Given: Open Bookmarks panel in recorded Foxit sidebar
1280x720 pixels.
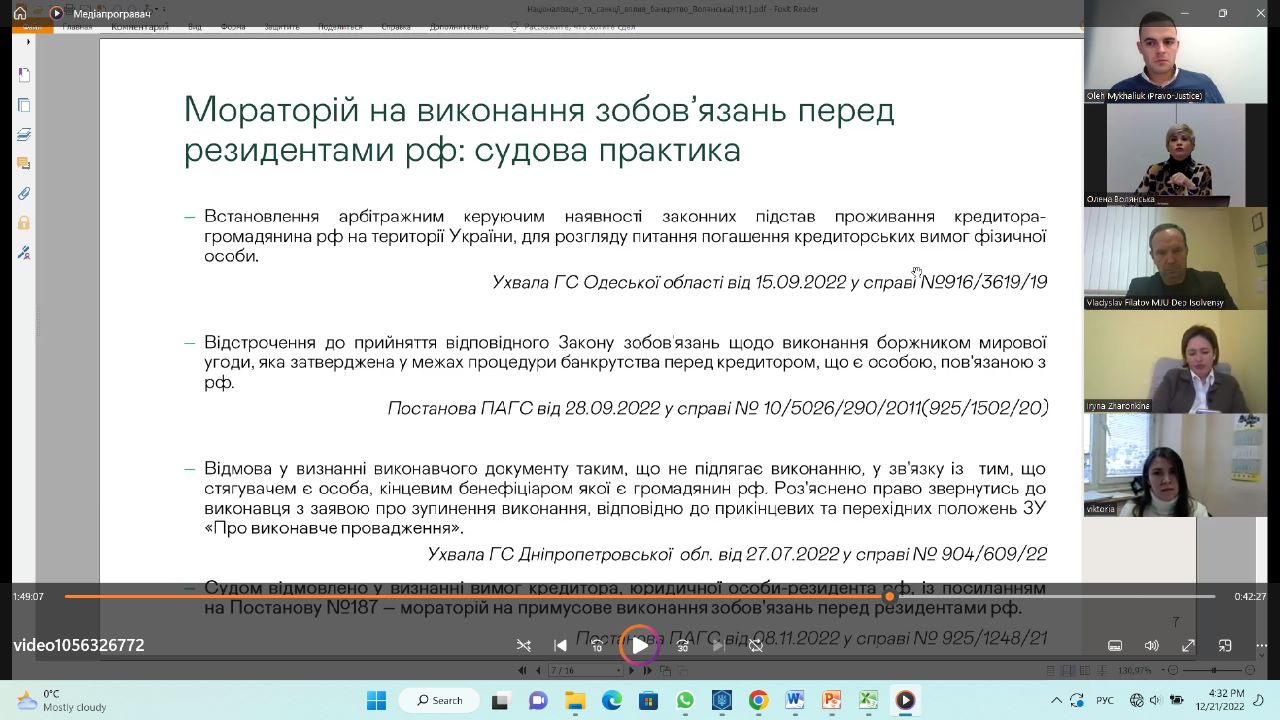Looking at the screenshot, I should click(x=24, y=75).
